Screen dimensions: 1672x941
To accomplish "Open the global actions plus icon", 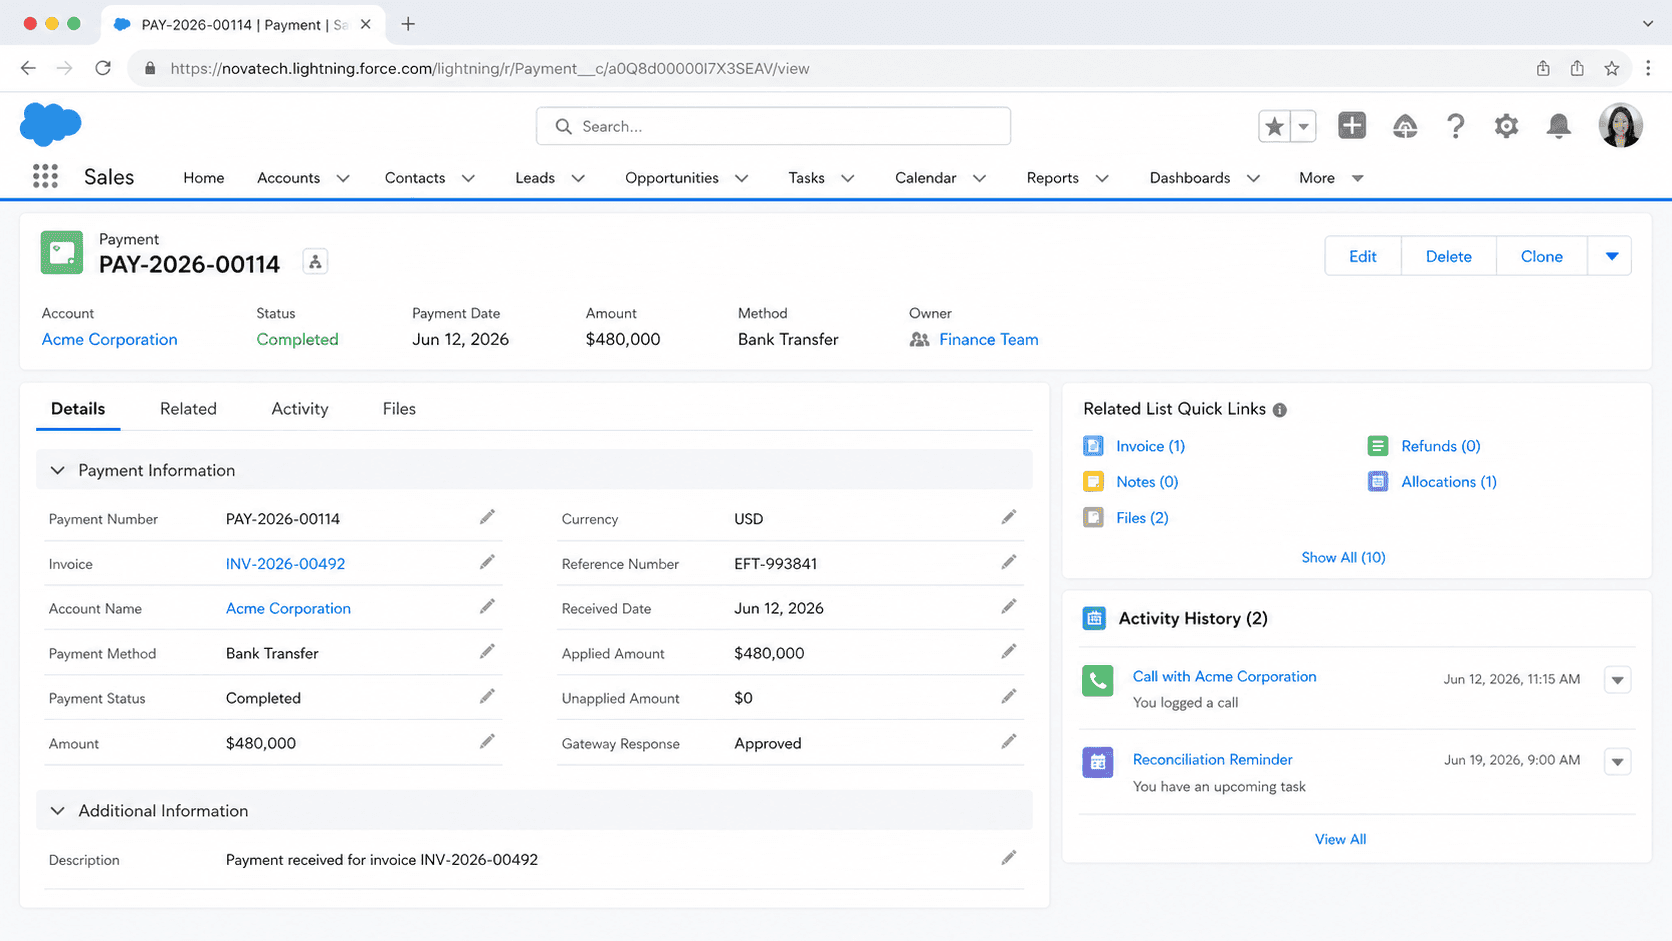I will 1352,126.
